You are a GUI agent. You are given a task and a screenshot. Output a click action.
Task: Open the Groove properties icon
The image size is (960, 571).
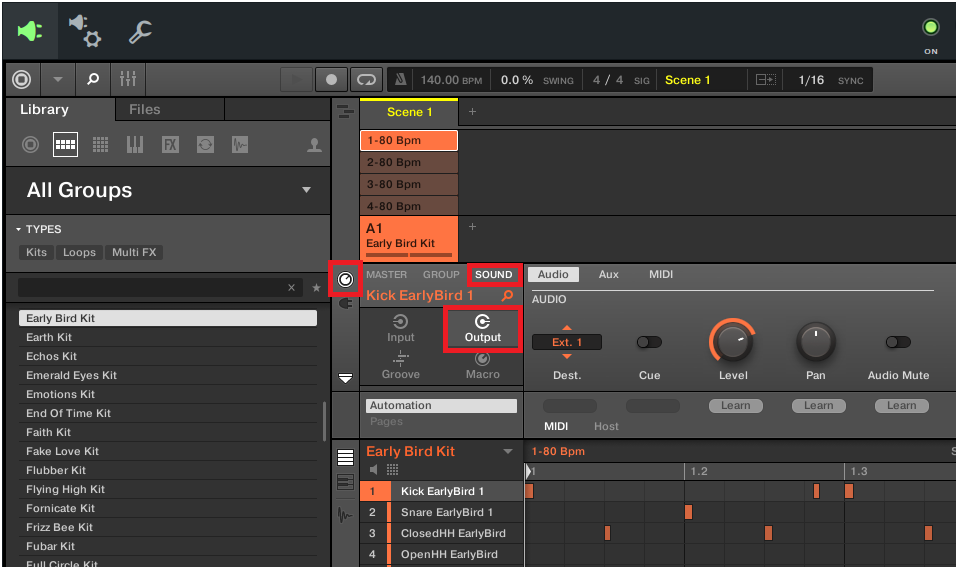coord(401,364)
